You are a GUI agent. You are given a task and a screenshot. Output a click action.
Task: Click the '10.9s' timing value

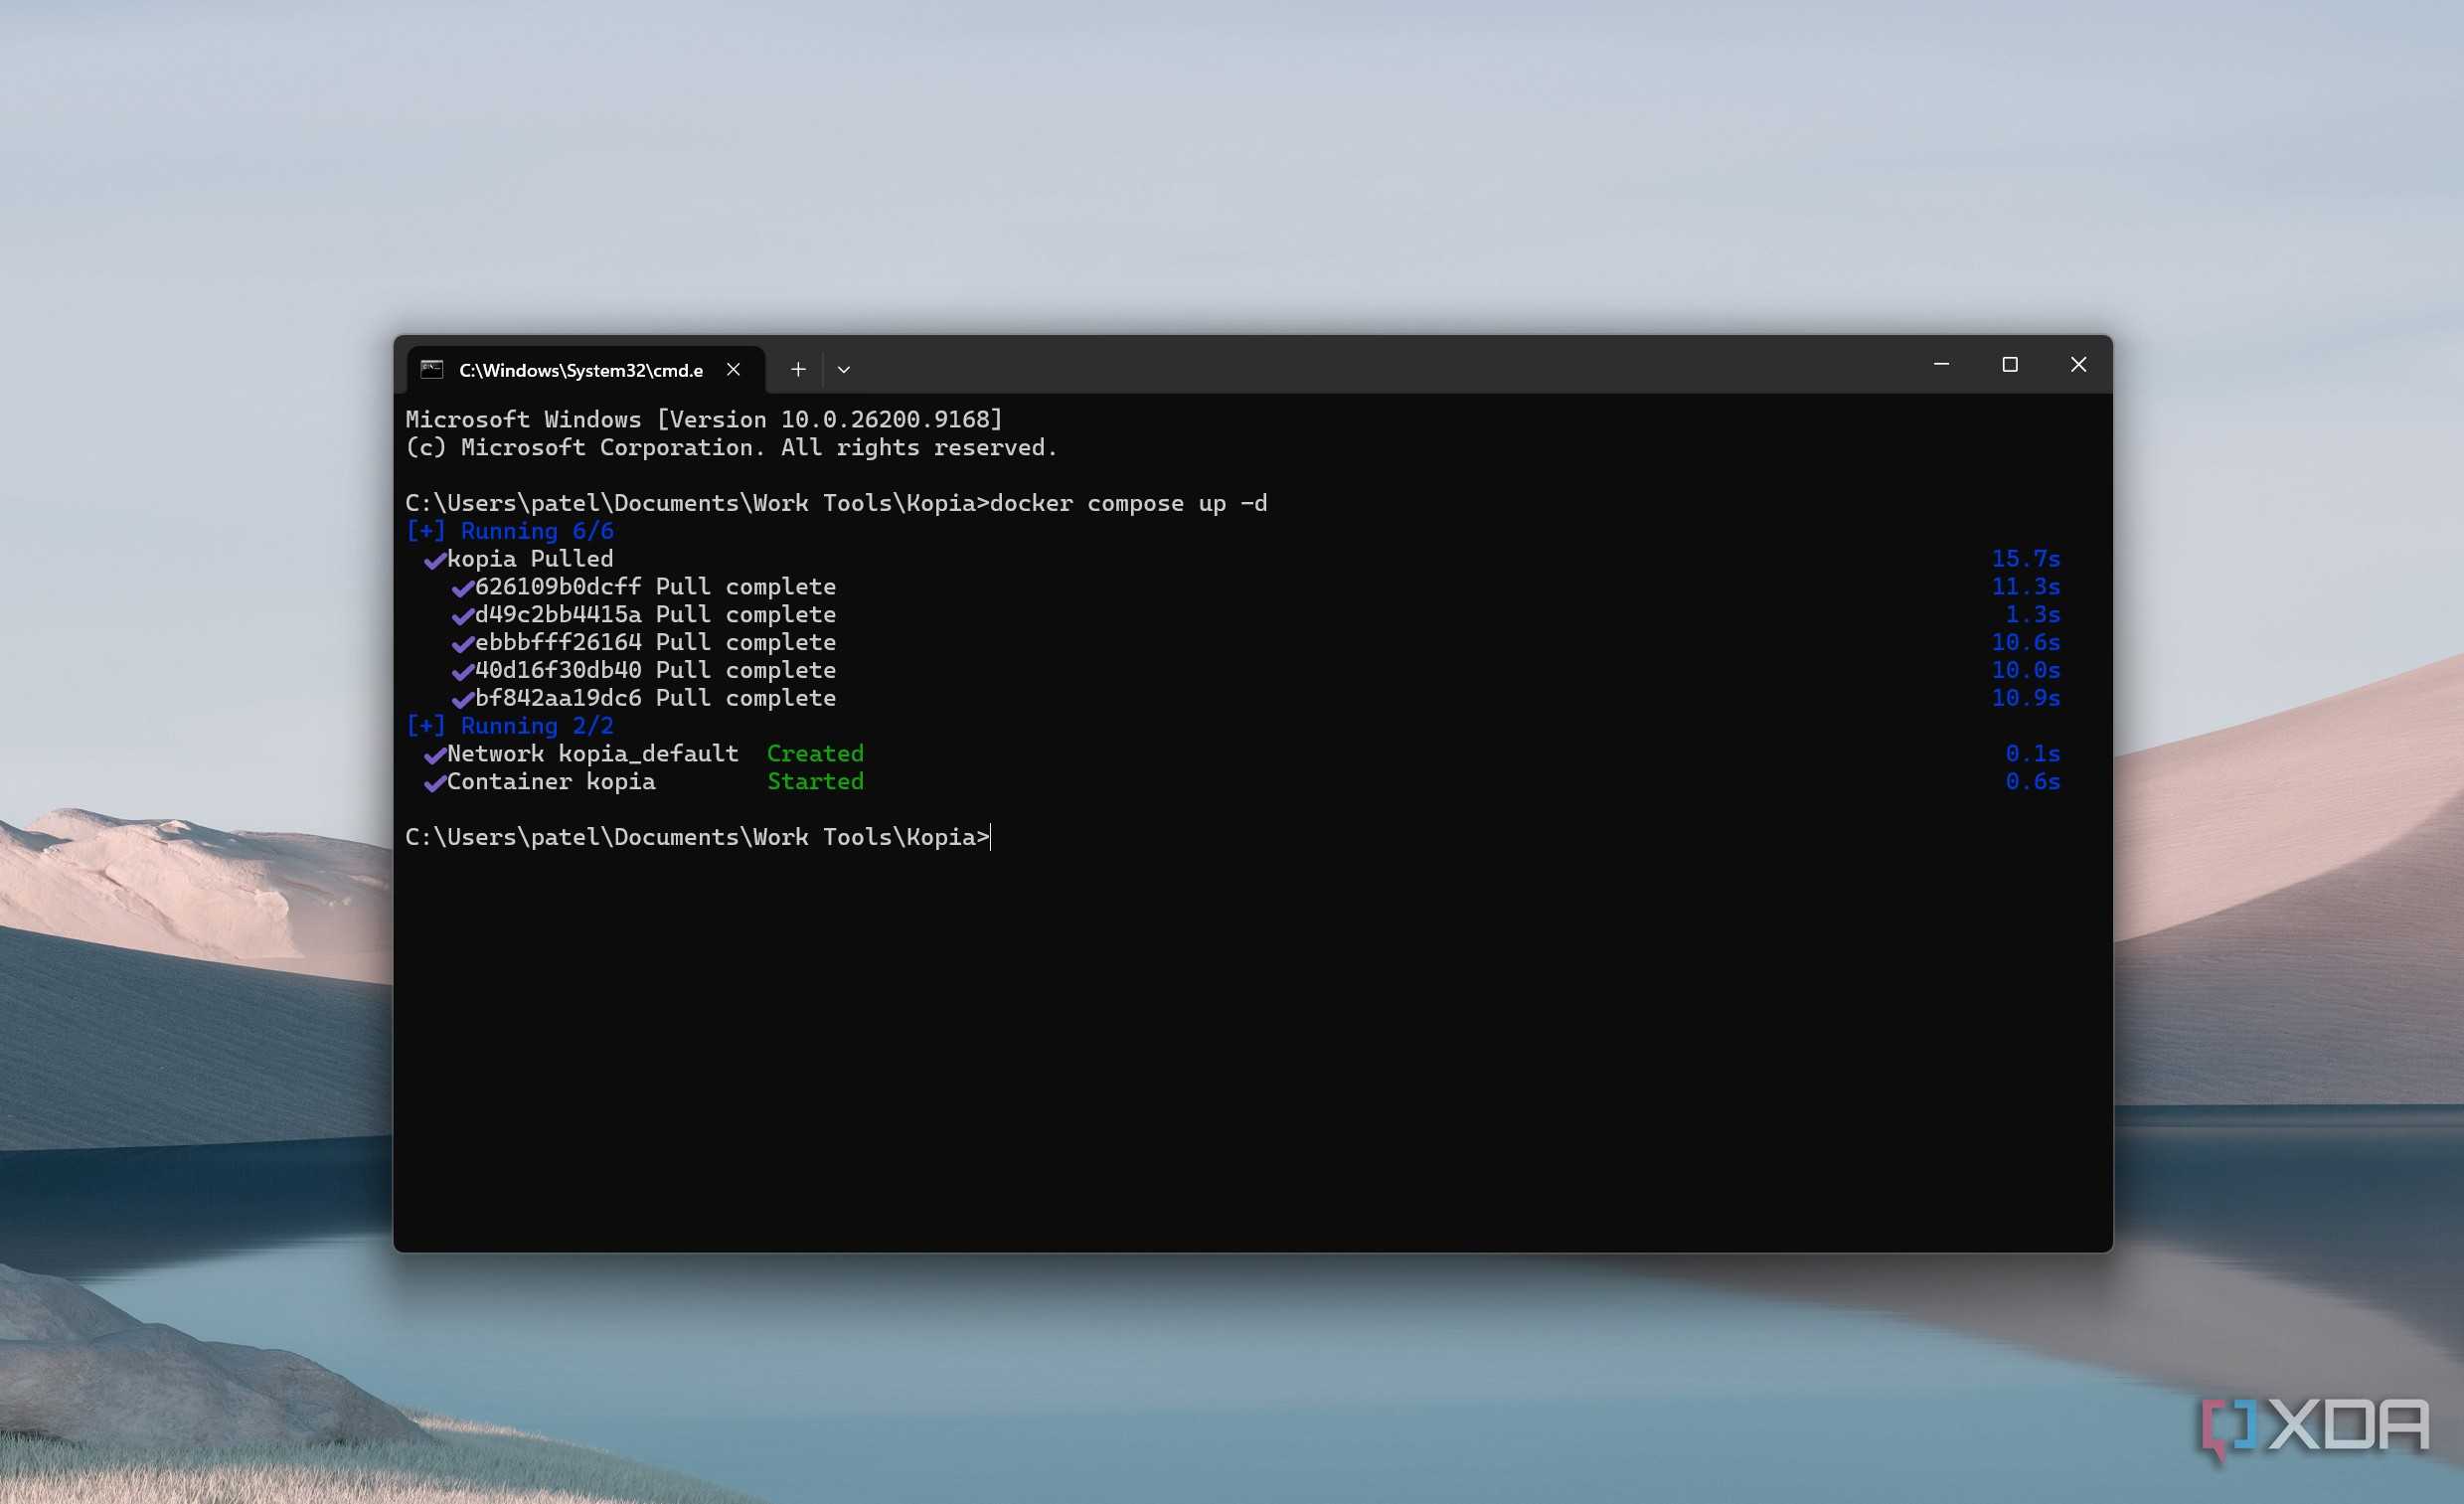(x=2025, y=699)
